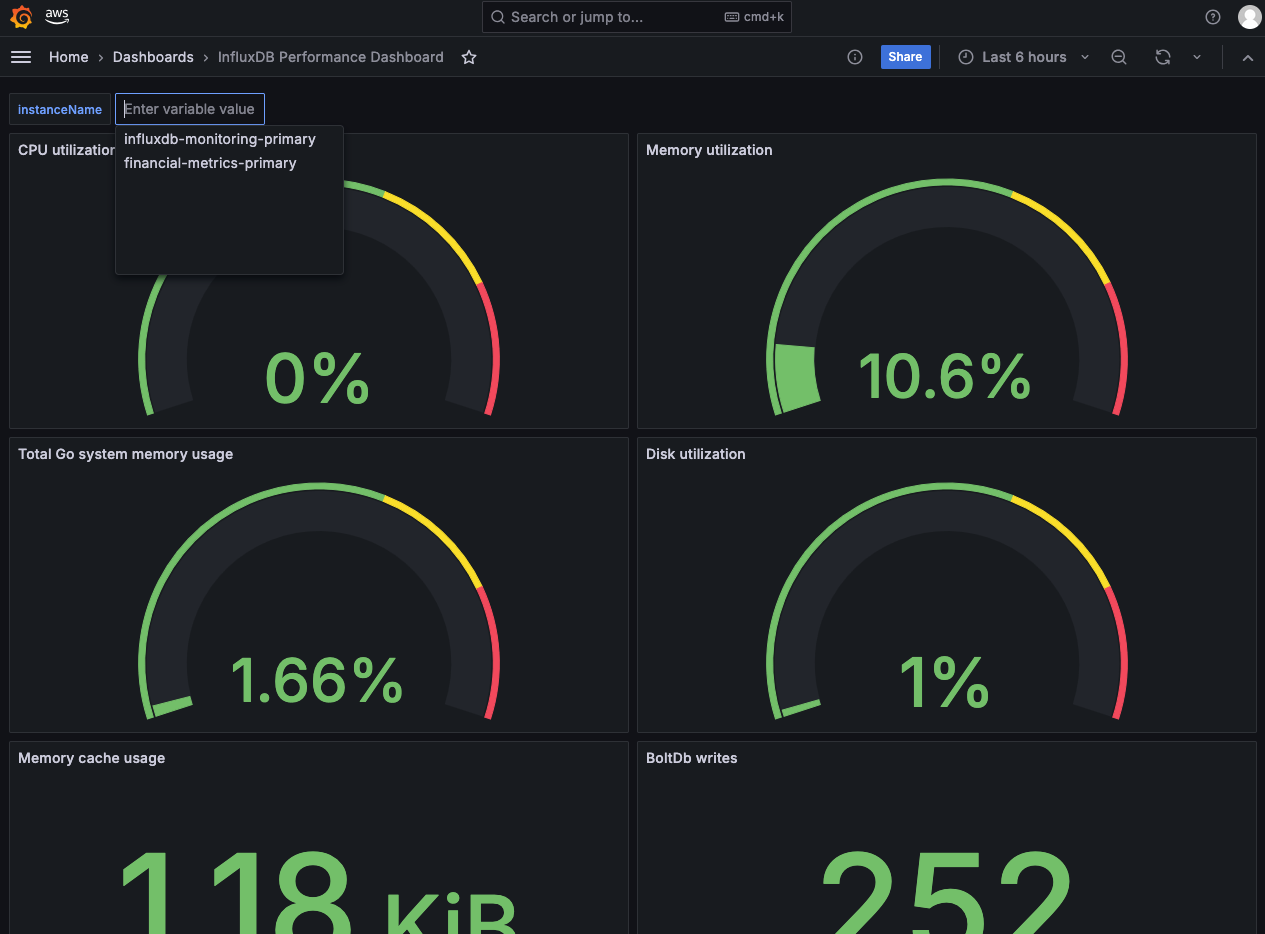Image resolution: width=1265 pixels, height=934 pixels.
Task: Click the zoom out time range icon
Action: [x=1119, y=57]
